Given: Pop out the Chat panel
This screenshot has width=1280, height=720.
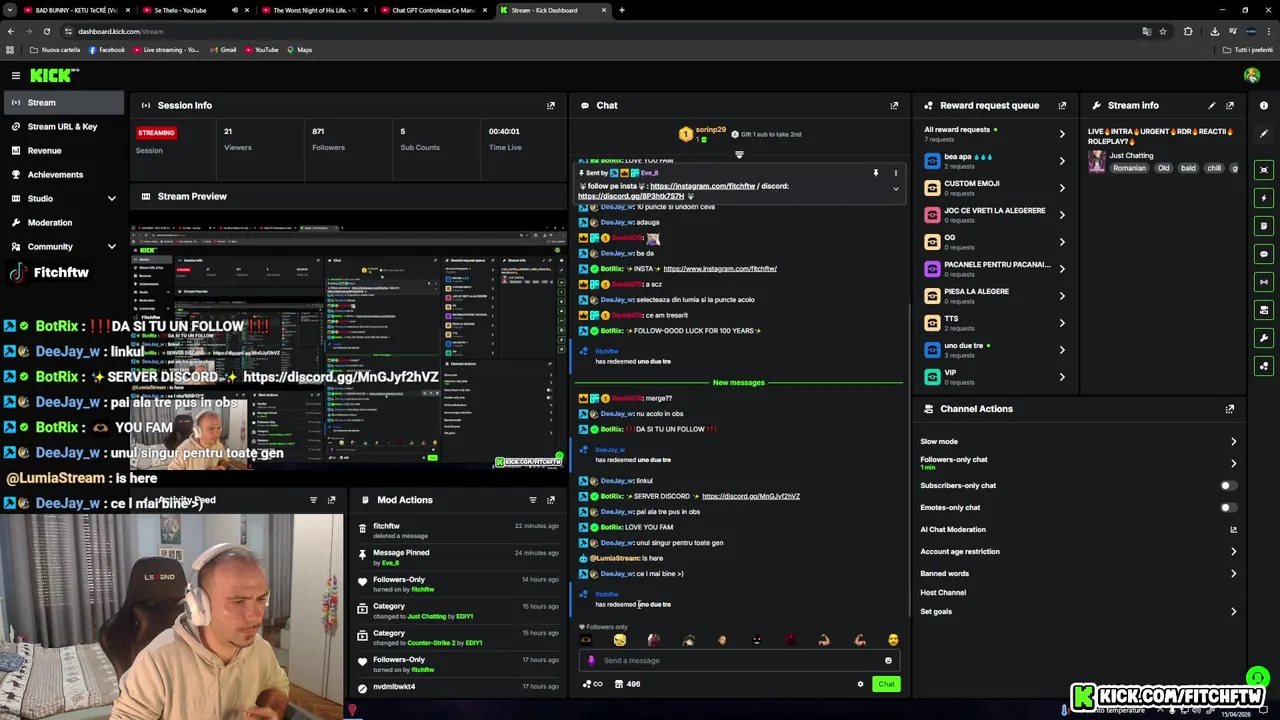Looking at the screenshot, I should pos(894,105).
